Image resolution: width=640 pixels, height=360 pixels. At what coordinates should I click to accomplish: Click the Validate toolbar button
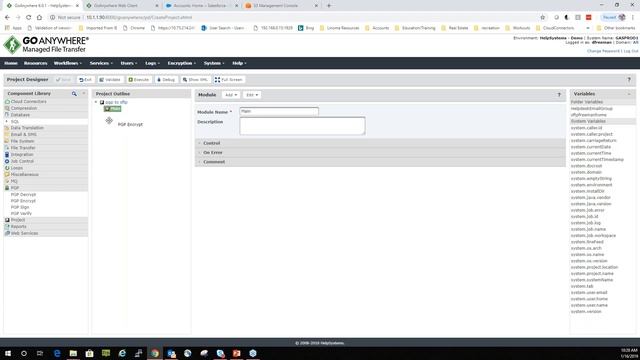point(110,80)
